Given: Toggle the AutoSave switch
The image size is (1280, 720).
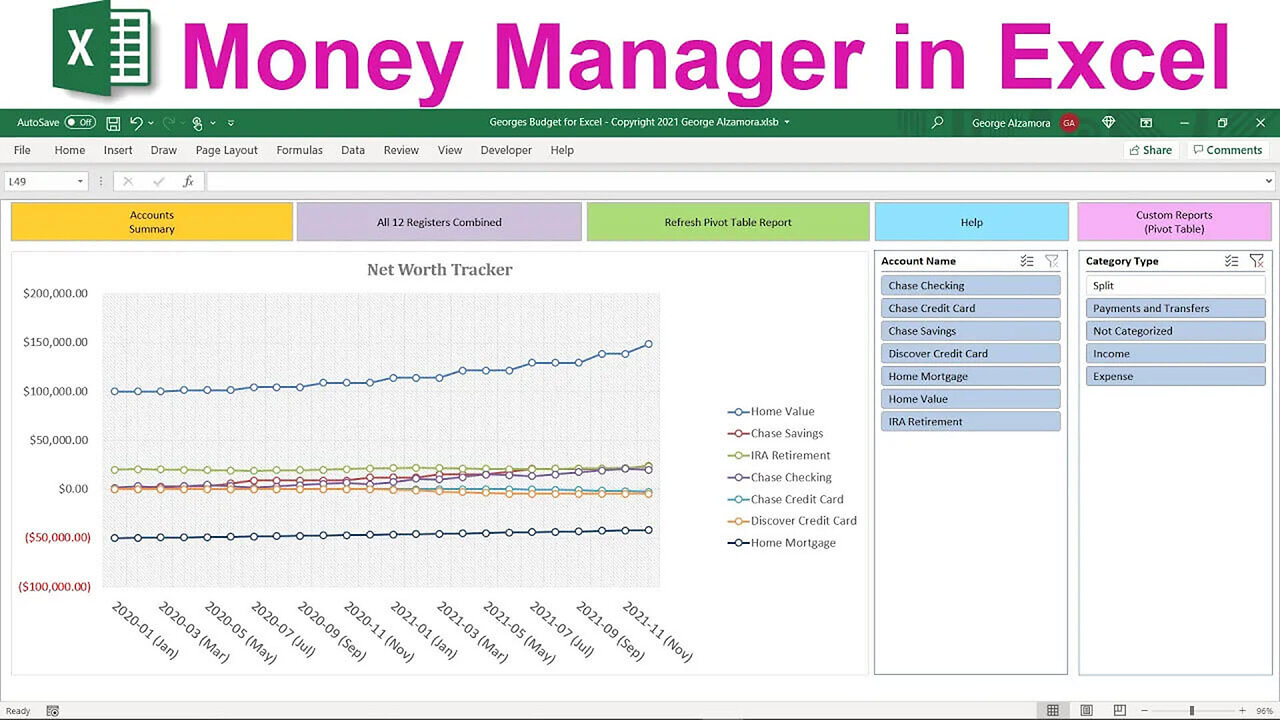Looking at the screenshot, I should [80, 123].
